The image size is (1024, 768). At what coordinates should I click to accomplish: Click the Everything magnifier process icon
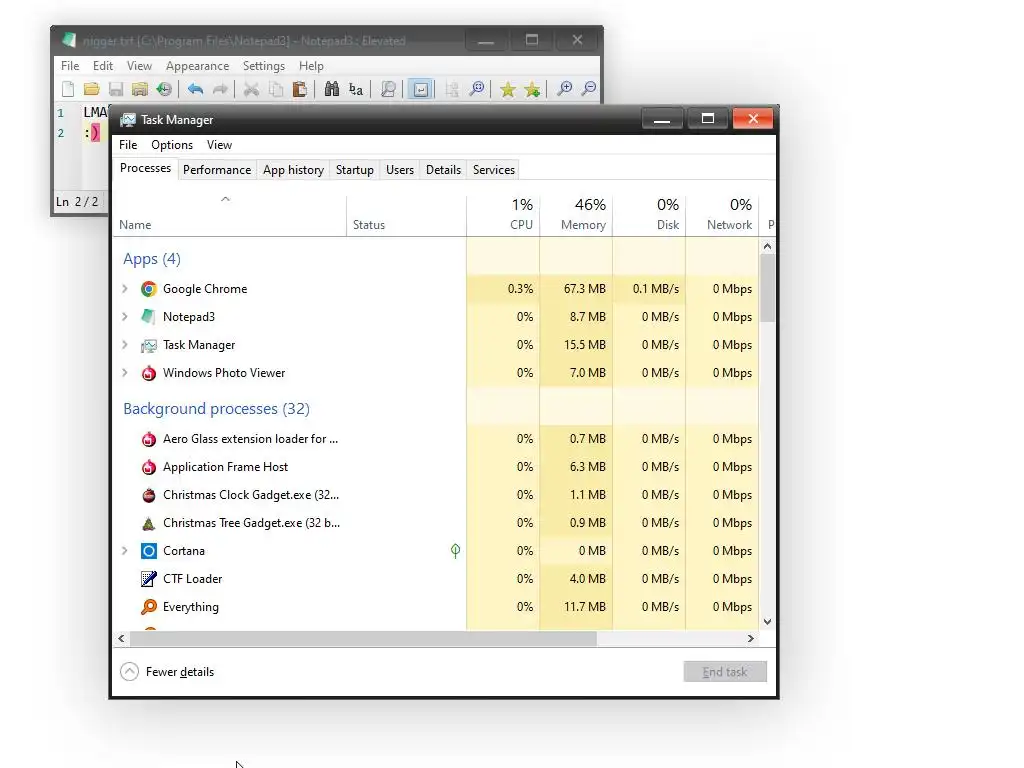click(x=149, y=607)
